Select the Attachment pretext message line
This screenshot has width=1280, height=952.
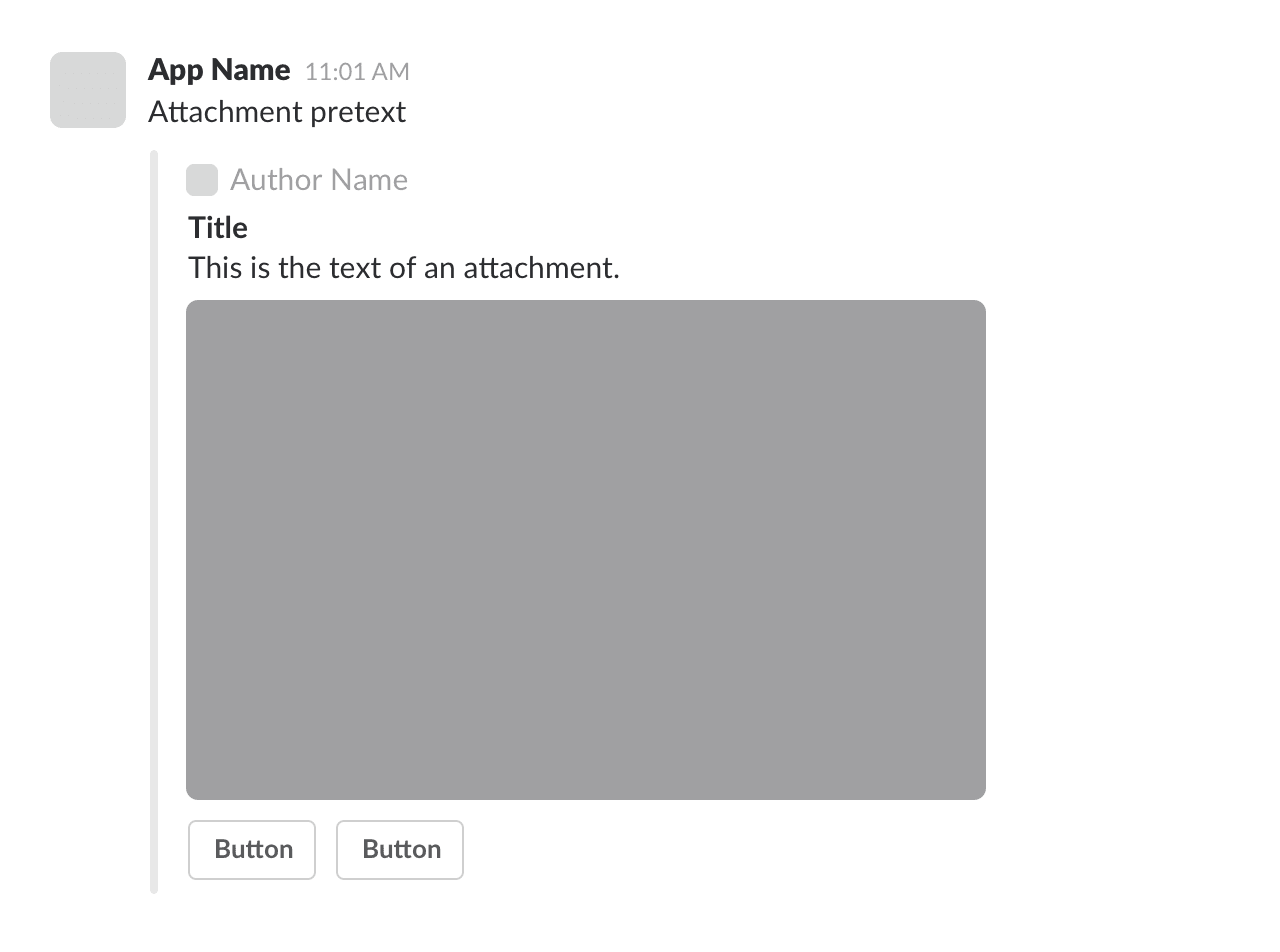click(277, 112)
